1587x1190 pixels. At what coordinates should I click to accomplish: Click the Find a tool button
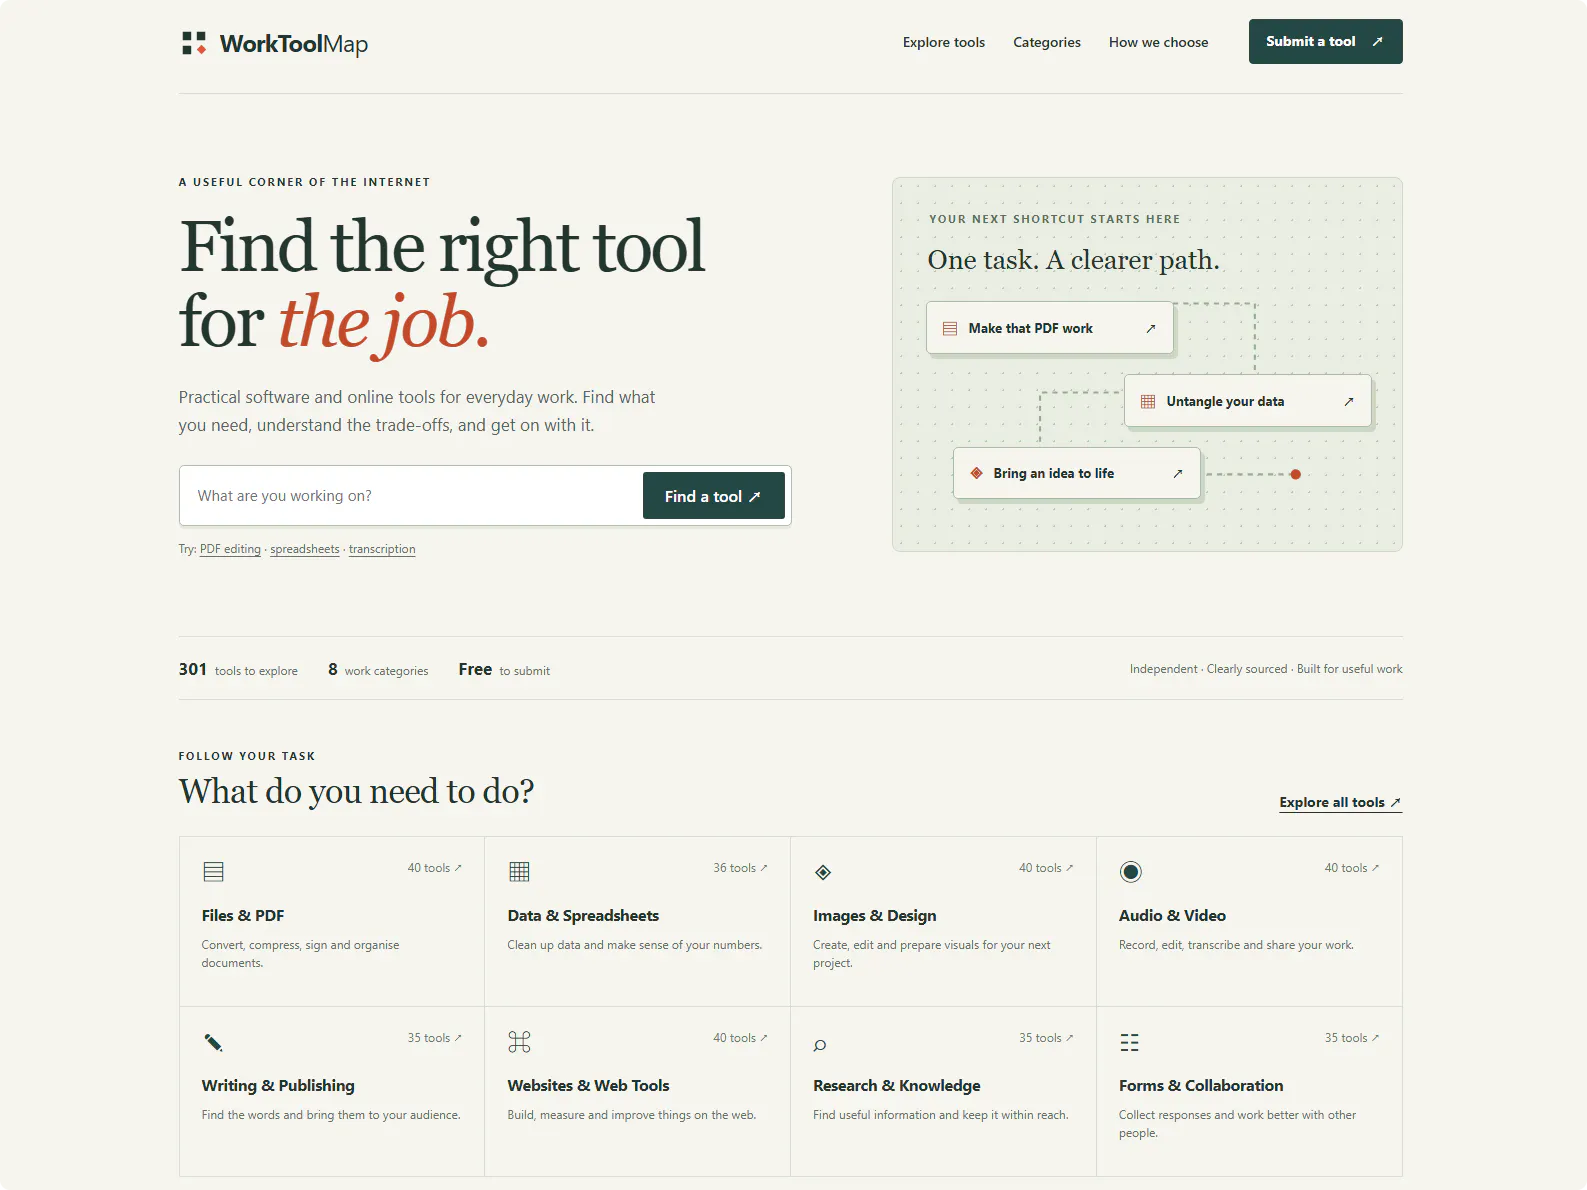[713, 496]
